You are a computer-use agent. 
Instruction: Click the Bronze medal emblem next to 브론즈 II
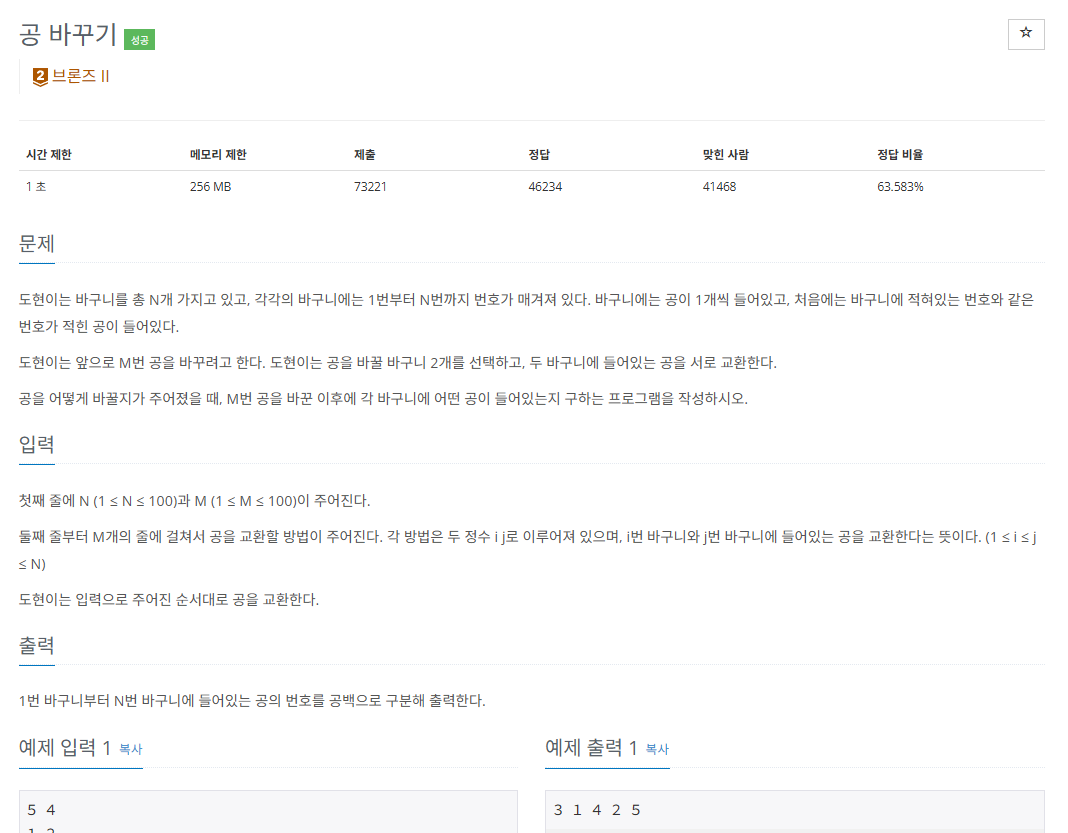[38, 74]
